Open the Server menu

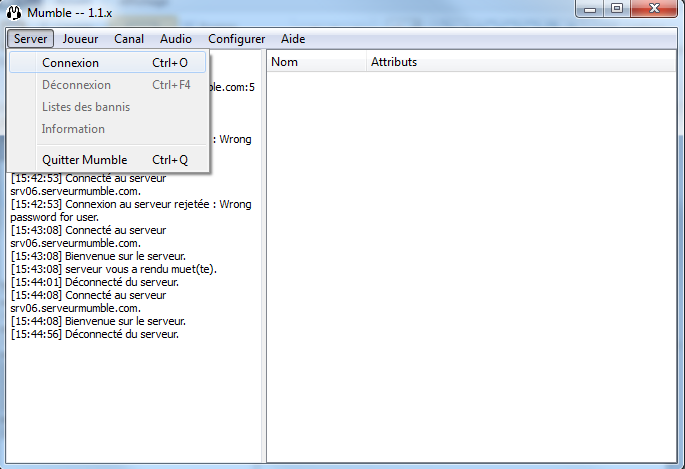click(30, 39)
